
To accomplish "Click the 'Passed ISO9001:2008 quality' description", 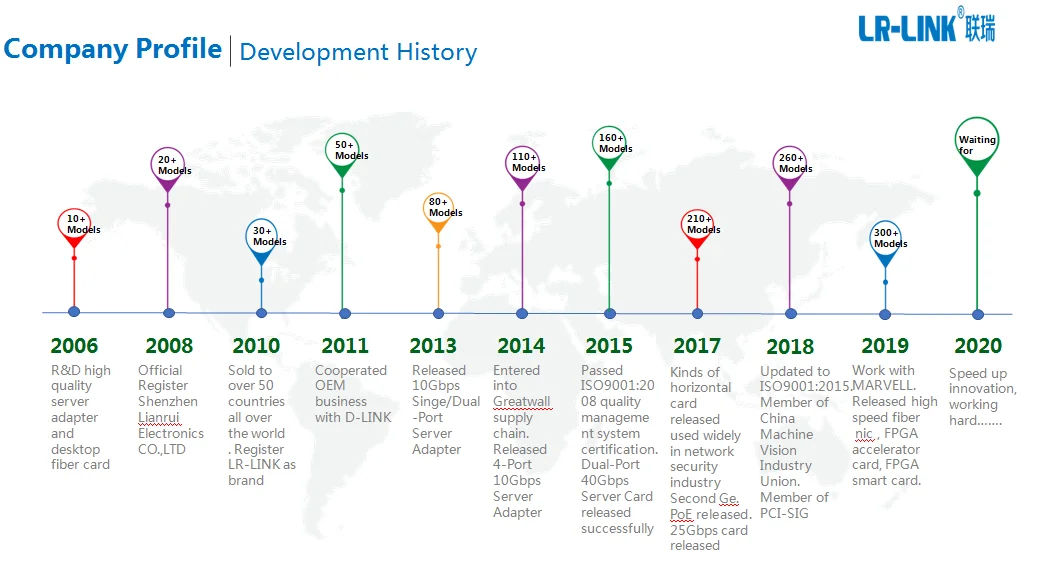I will coord(619,449).
